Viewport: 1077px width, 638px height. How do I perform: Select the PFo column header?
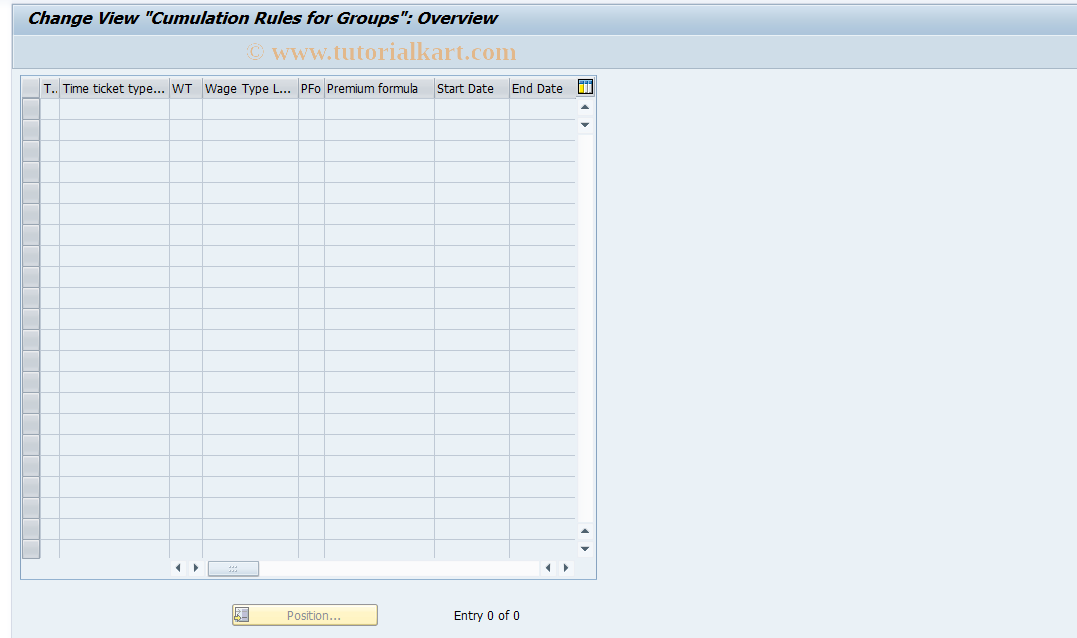(311, 89)
